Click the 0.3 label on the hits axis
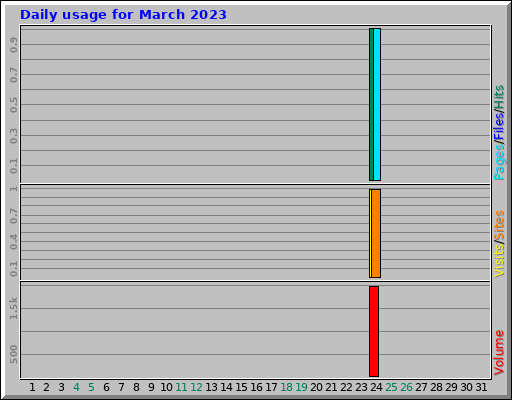This screenshot has height=400, width=512. [13, 136]
